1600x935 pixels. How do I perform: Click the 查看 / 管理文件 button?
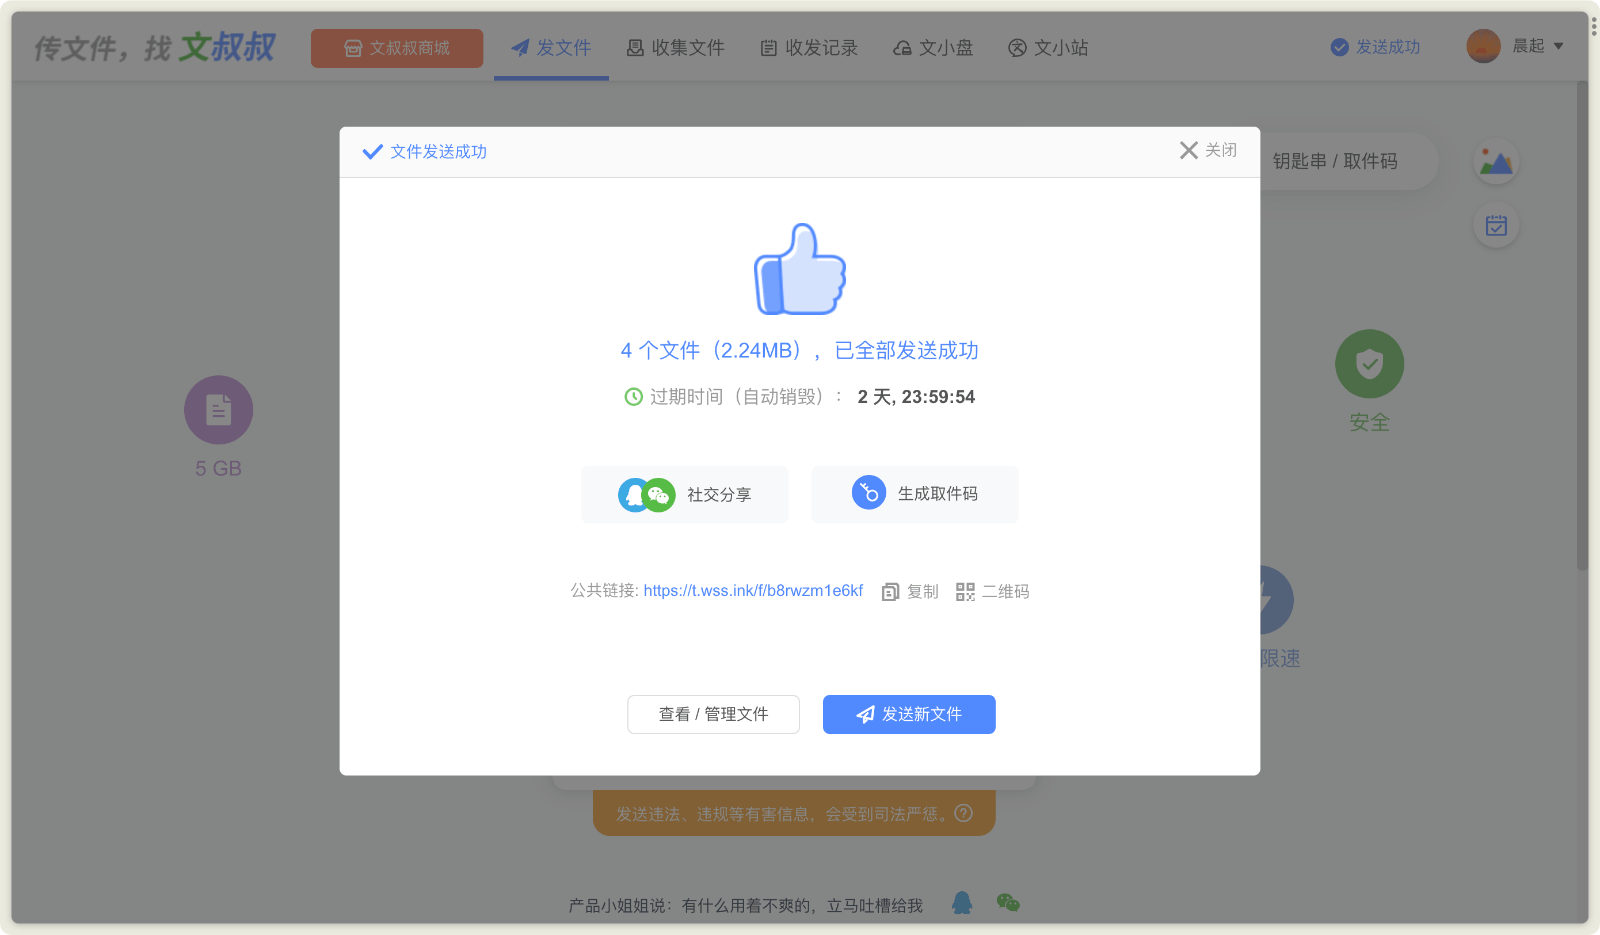[713, 714]
